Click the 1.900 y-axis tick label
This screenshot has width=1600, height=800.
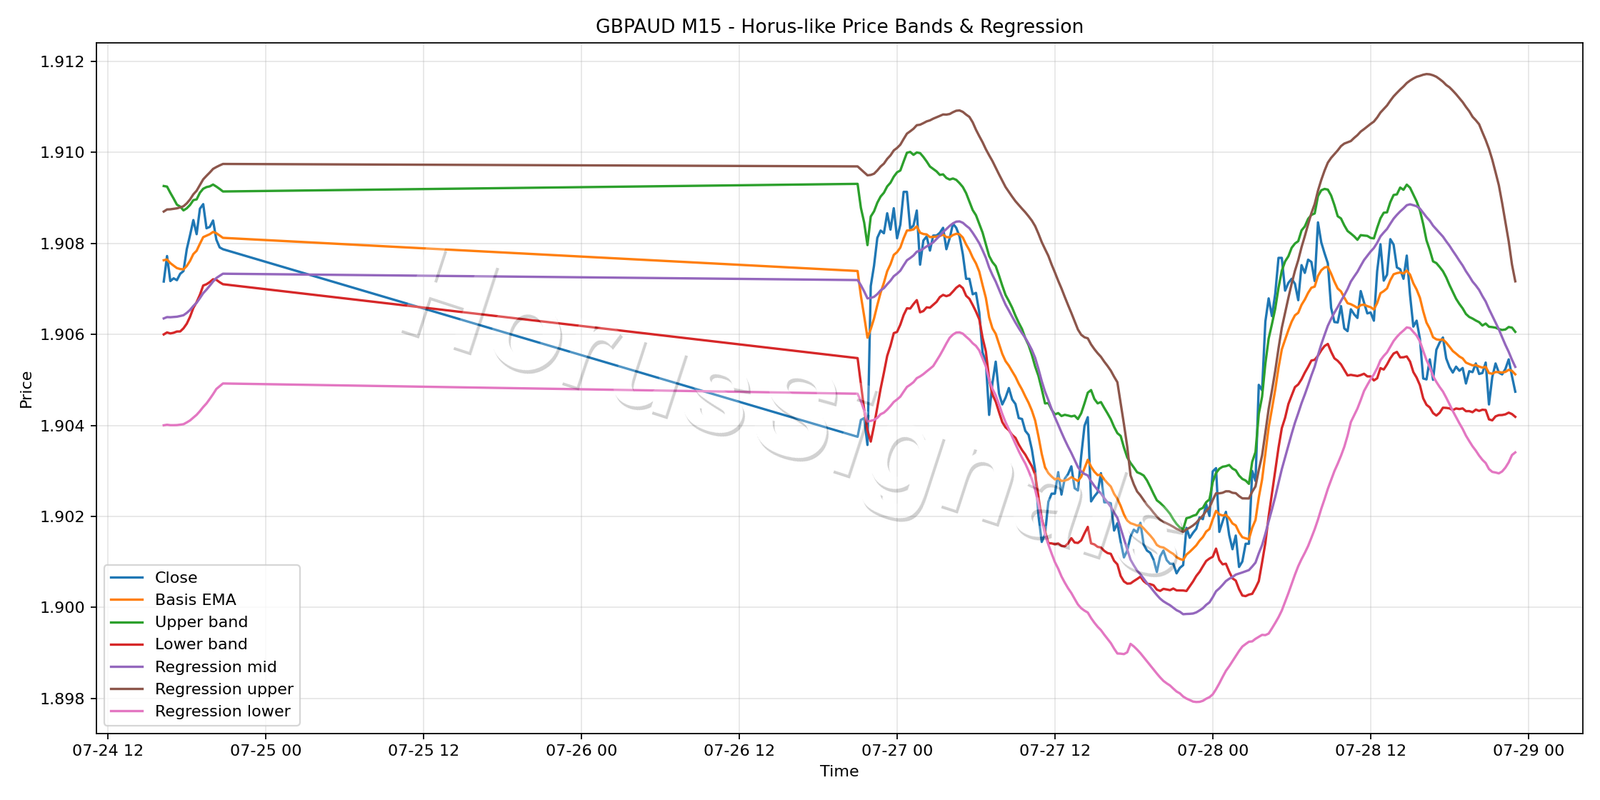click(x=62, y=608)
